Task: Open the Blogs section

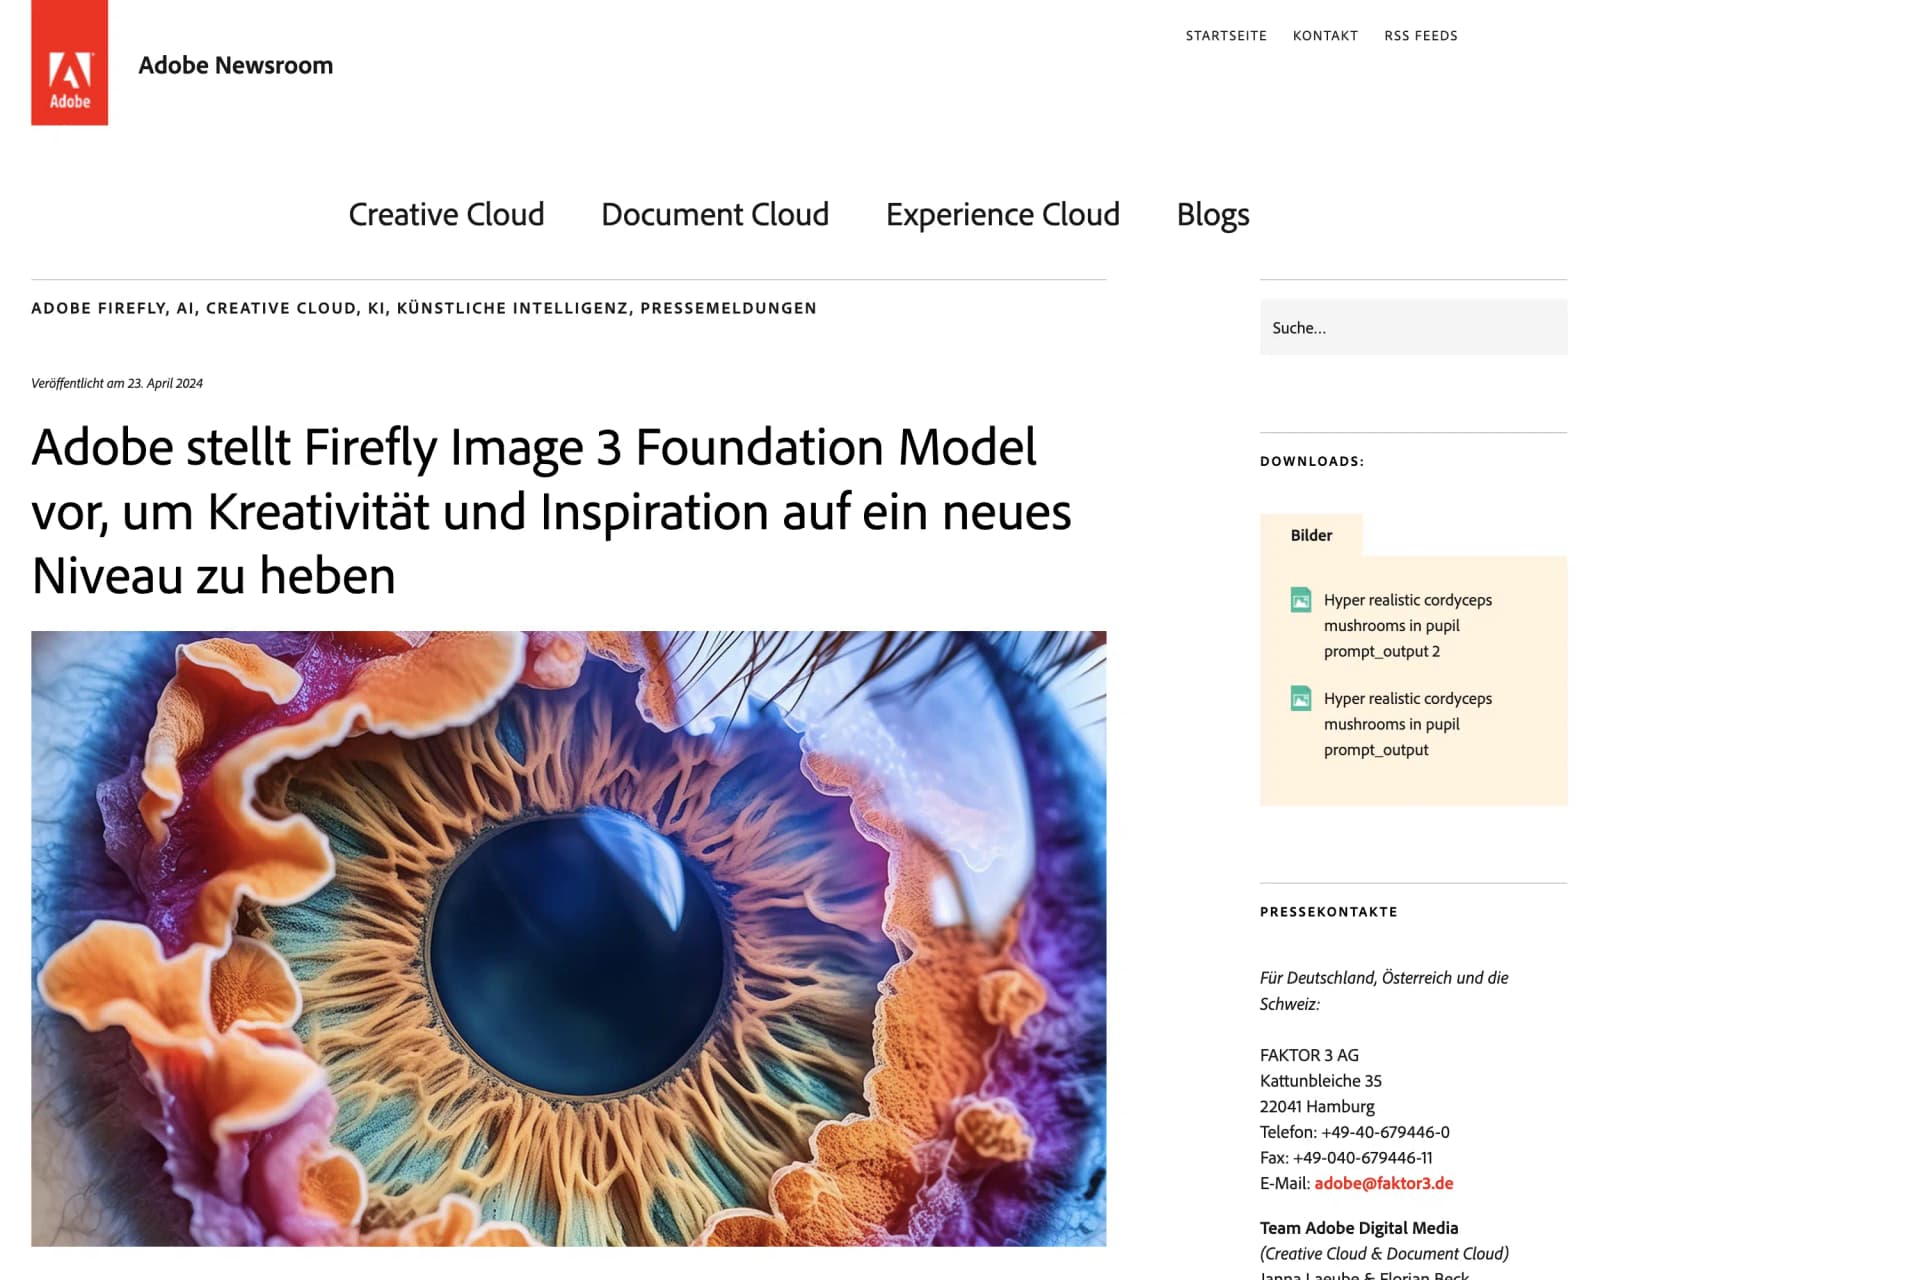Action: click(1211, 214)
